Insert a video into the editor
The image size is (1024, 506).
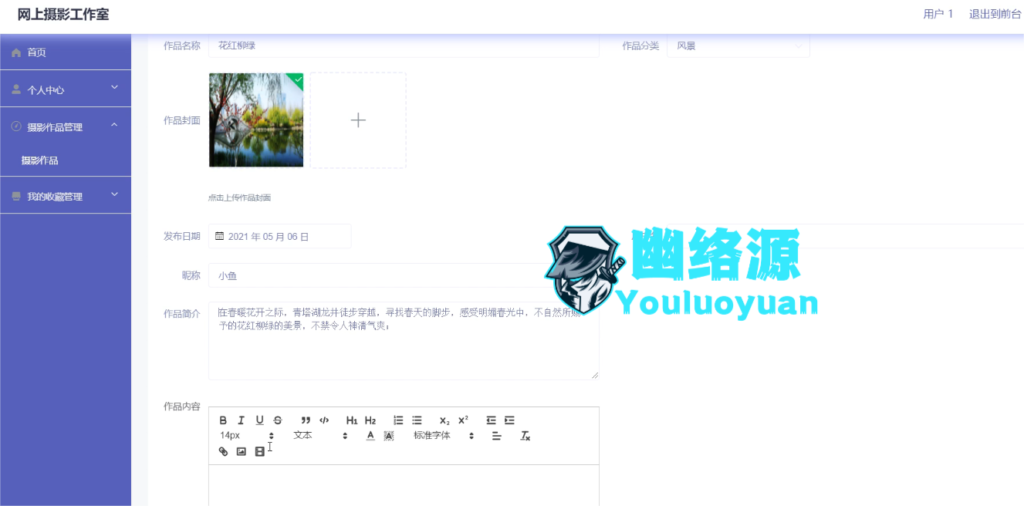pos(259,451)
